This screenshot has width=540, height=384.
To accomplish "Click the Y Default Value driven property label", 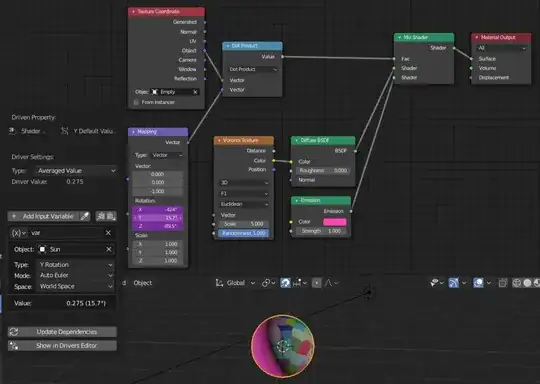I will [x=94, y=131].
